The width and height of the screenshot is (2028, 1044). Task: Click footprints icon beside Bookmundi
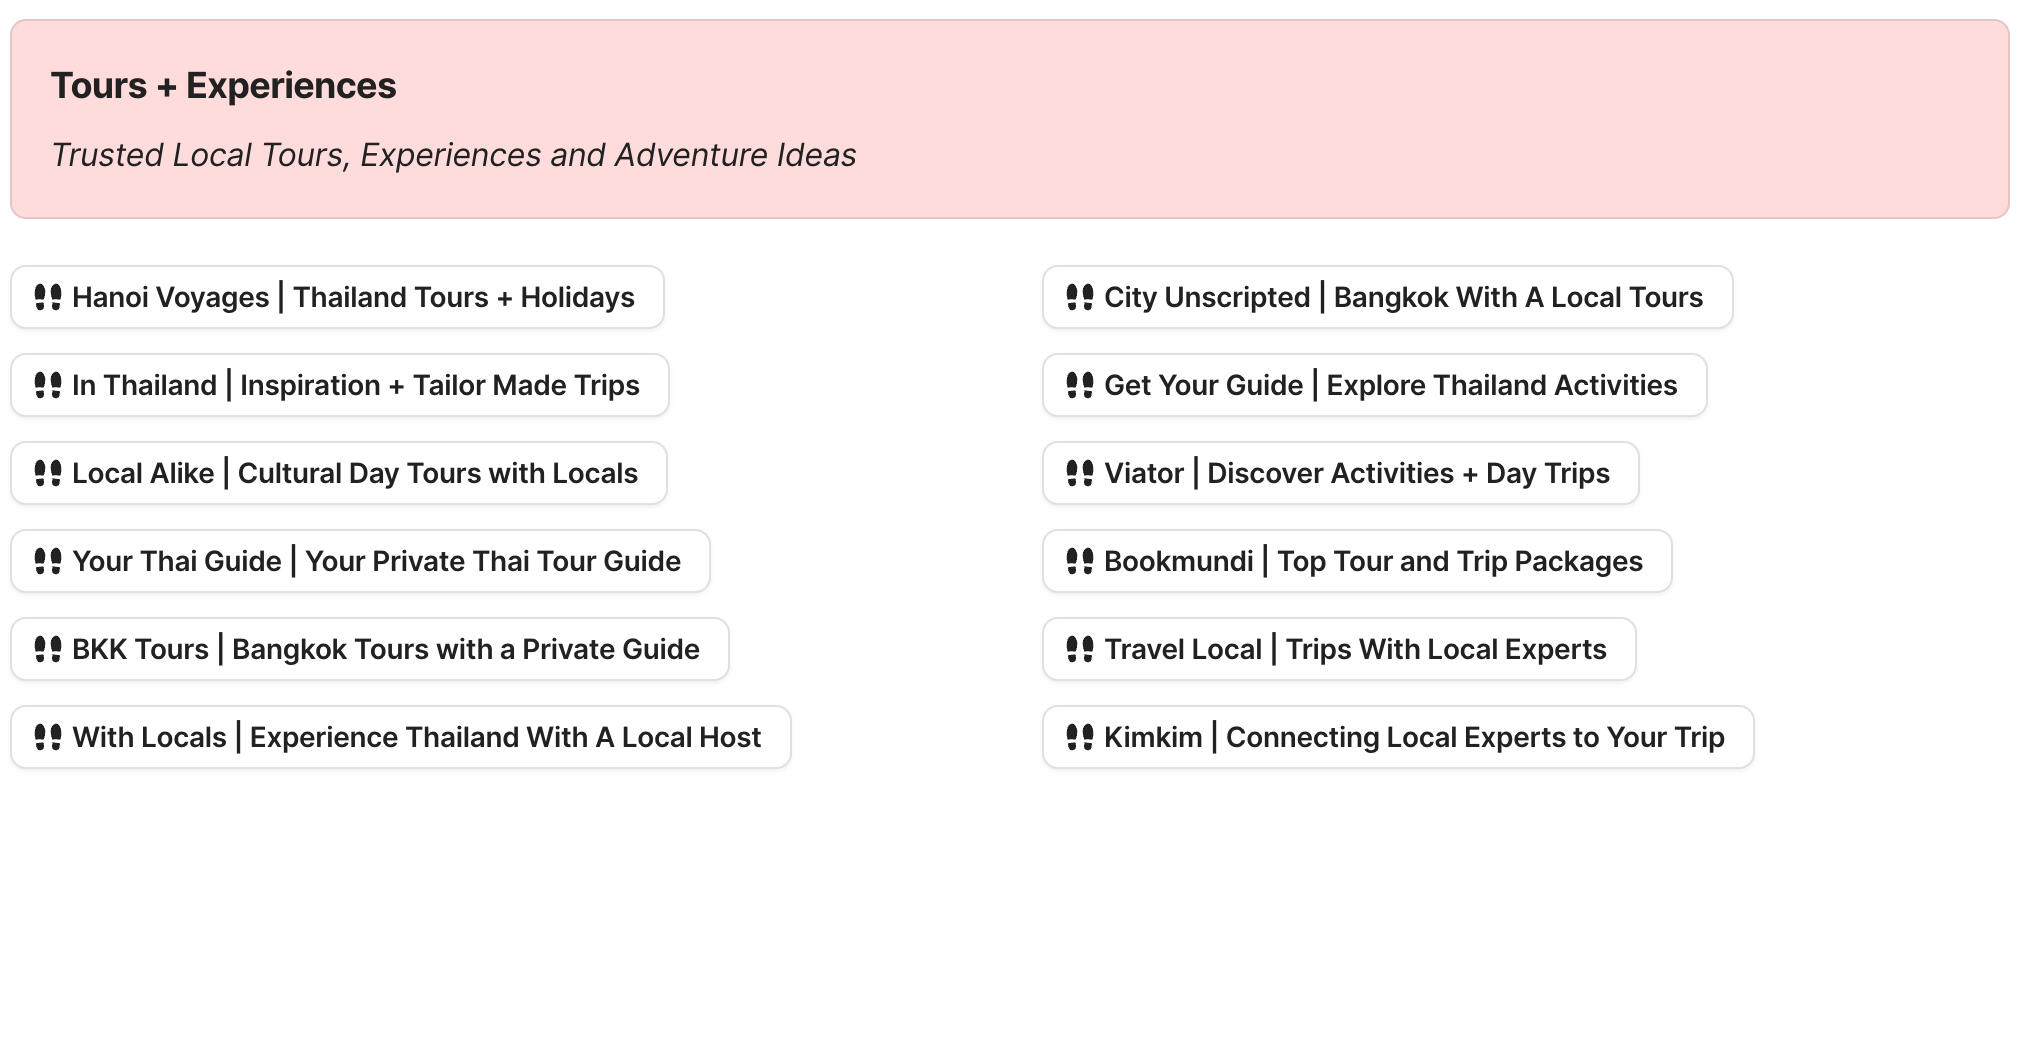pyautogui.click(x=1080, y=561)
